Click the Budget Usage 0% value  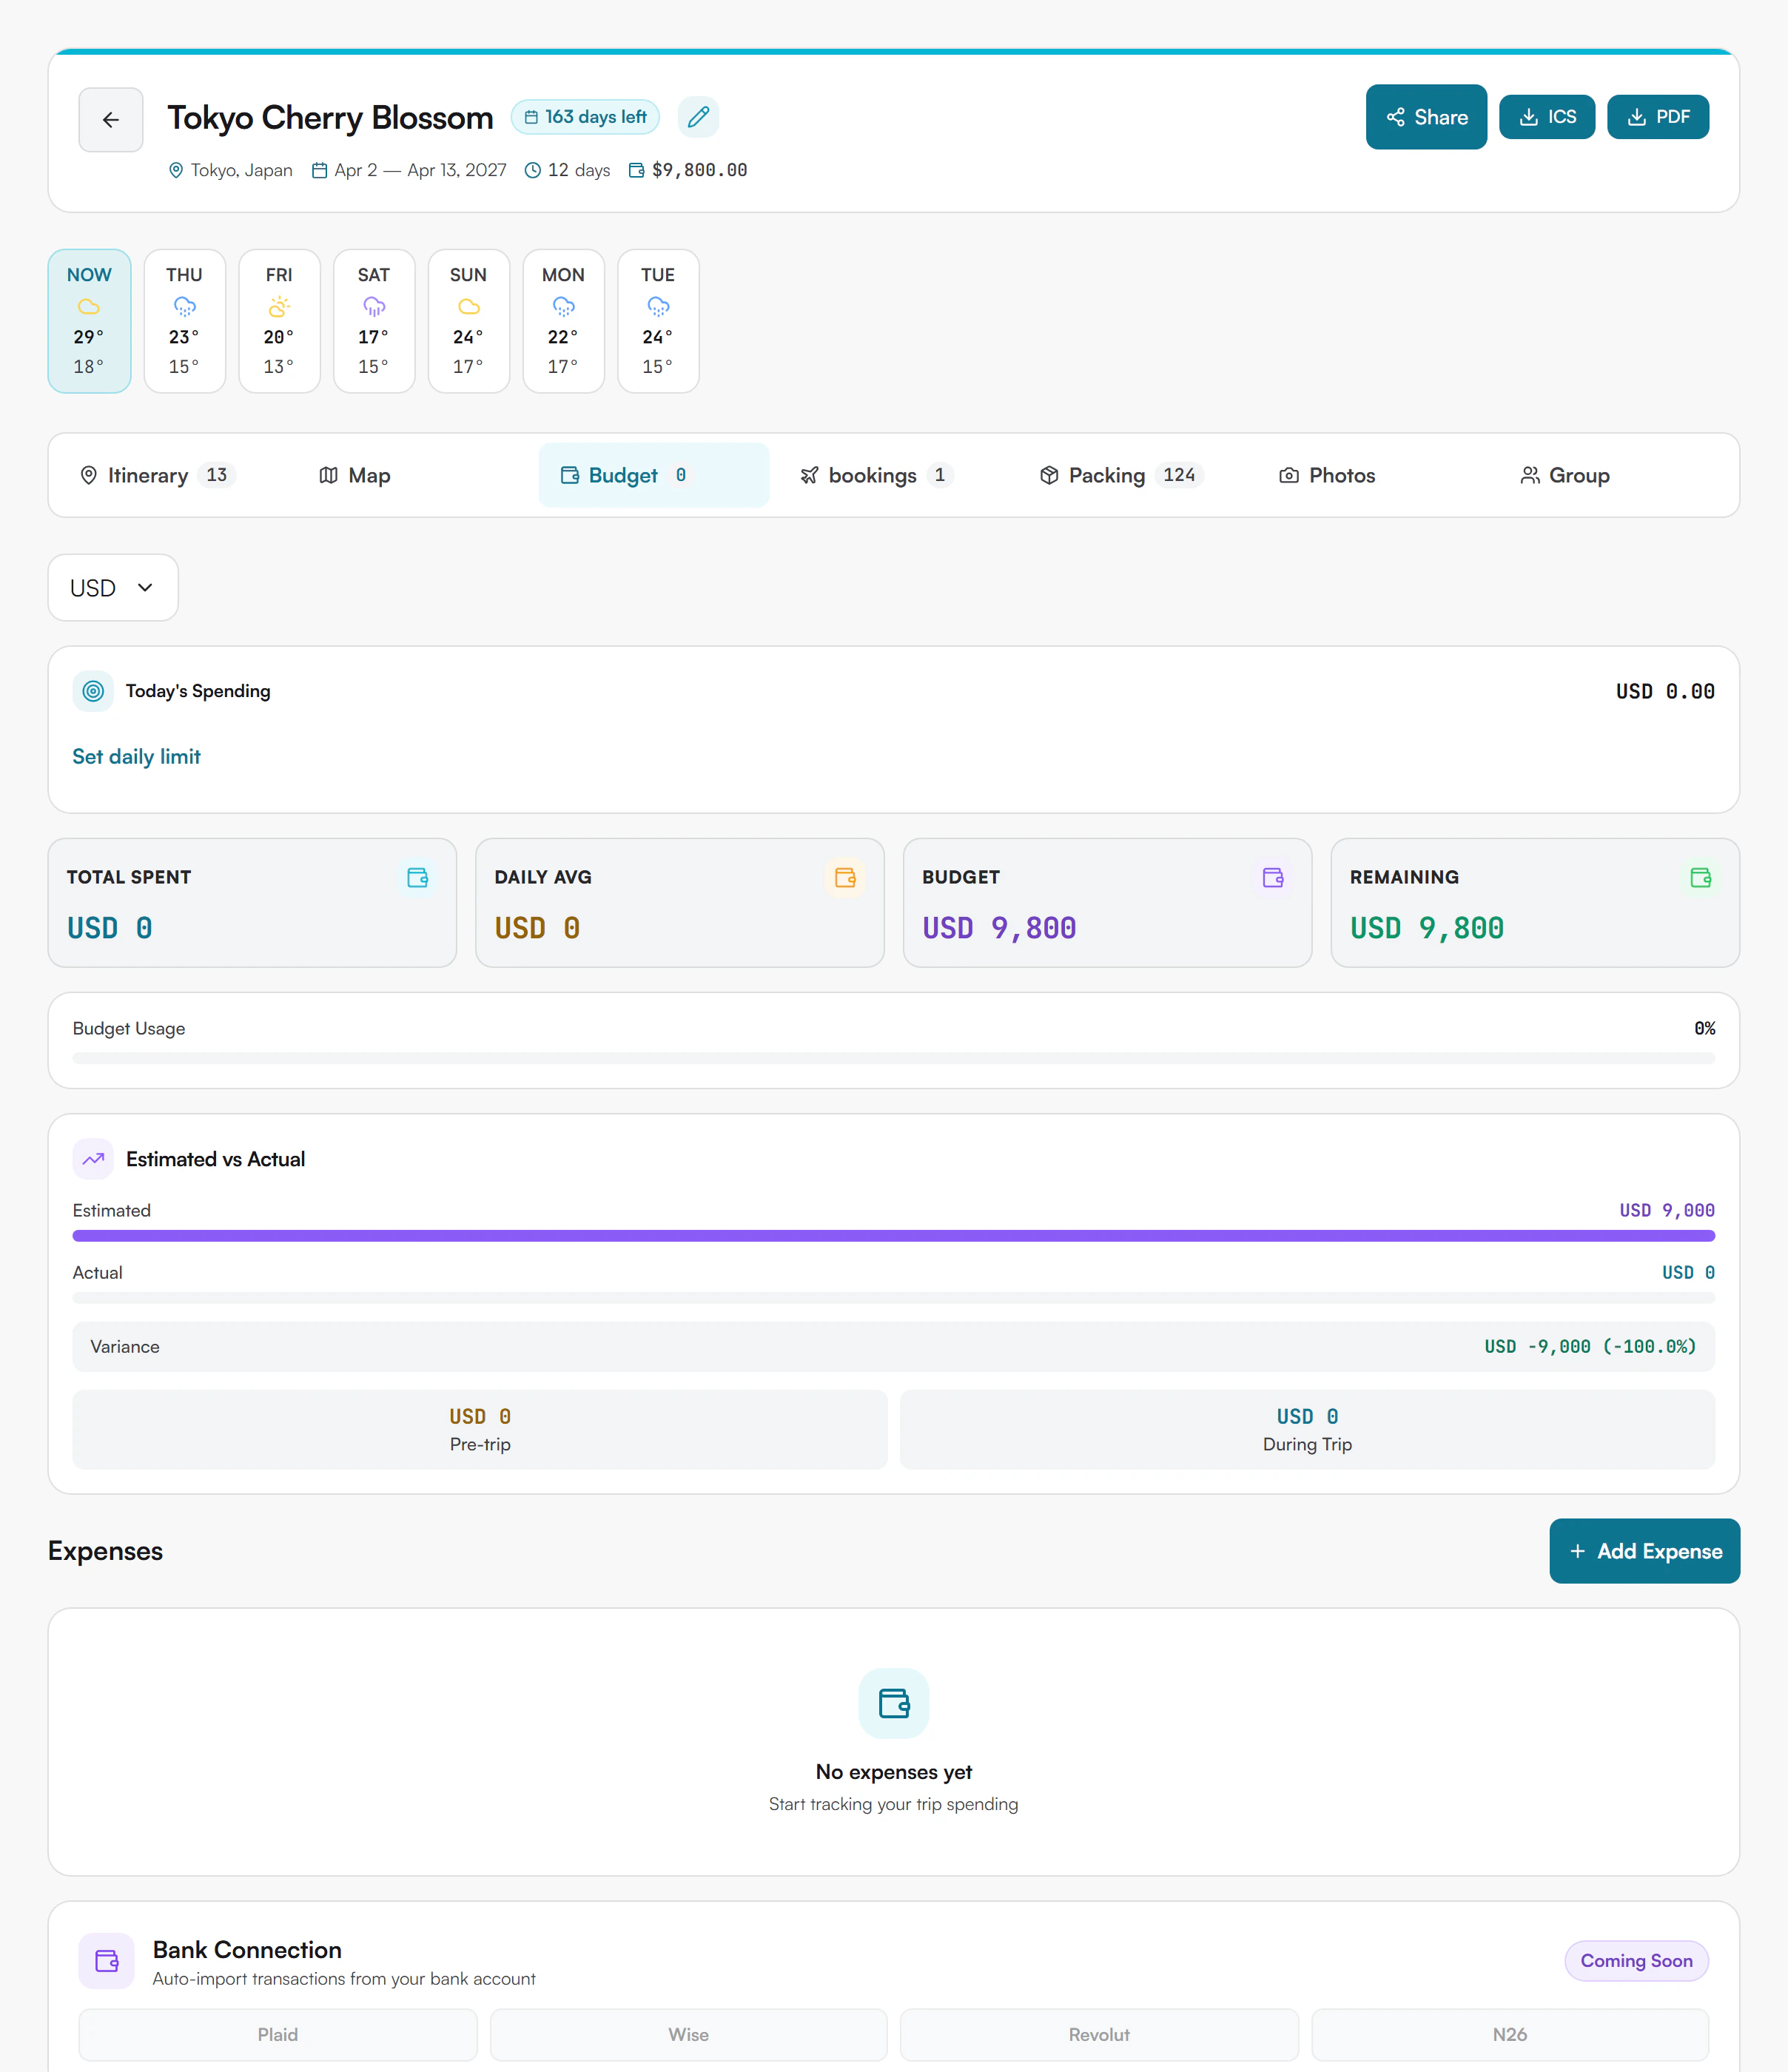pyautogui.click(x=1705, y=1028)
